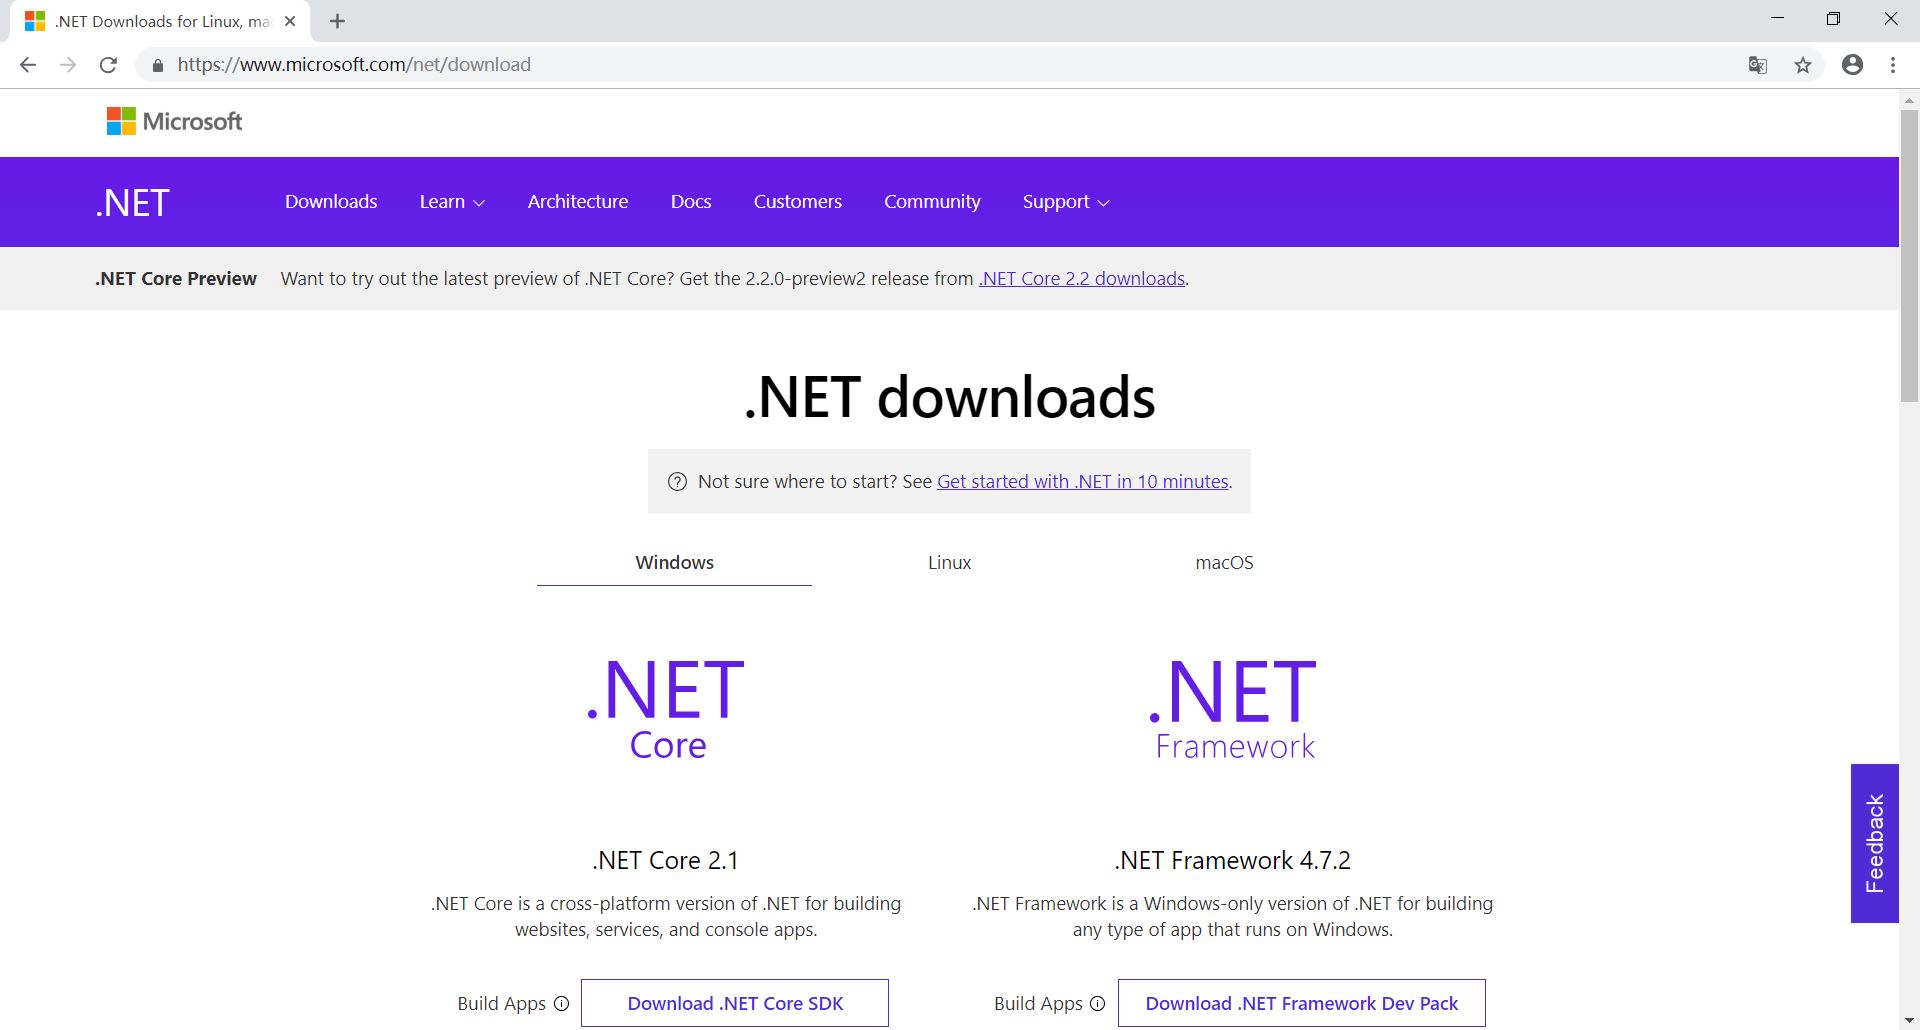1920x1030 pixels.
Task: Open the Feedback side button
Action: coord(1874,843)
